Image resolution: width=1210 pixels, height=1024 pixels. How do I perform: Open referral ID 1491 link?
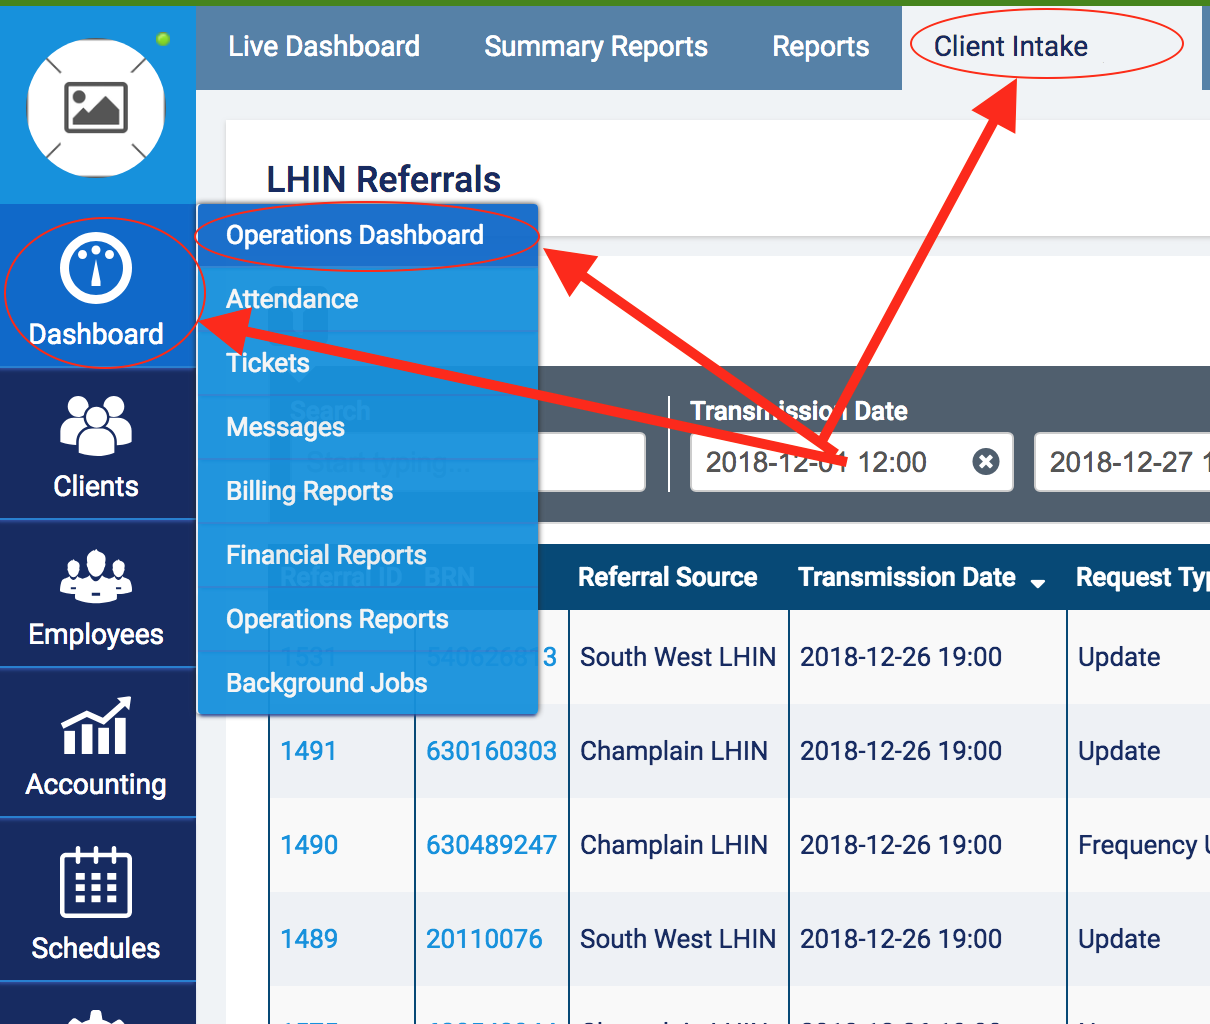coord(309,751)
